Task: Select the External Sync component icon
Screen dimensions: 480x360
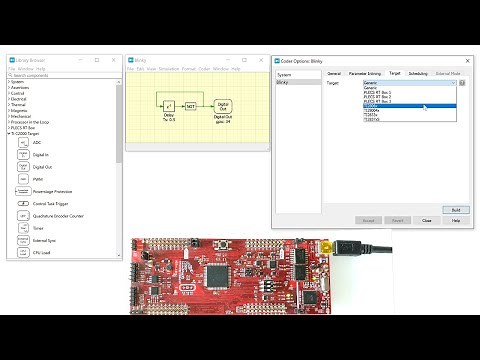Action: [x=23, y=240]
